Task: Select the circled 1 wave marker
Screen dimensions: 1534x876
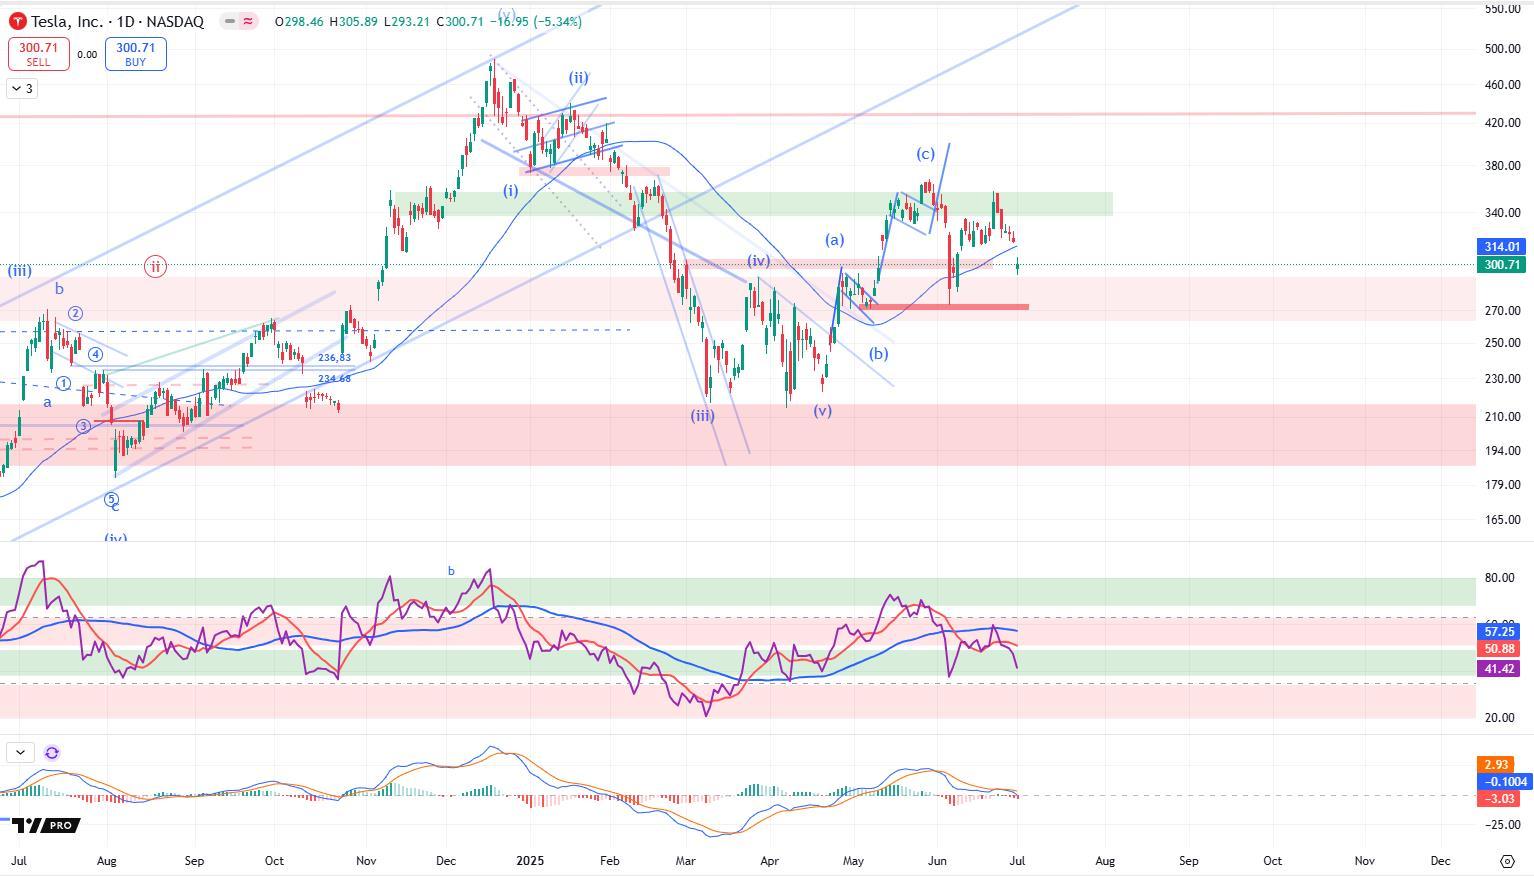Action: click(63, 384)
